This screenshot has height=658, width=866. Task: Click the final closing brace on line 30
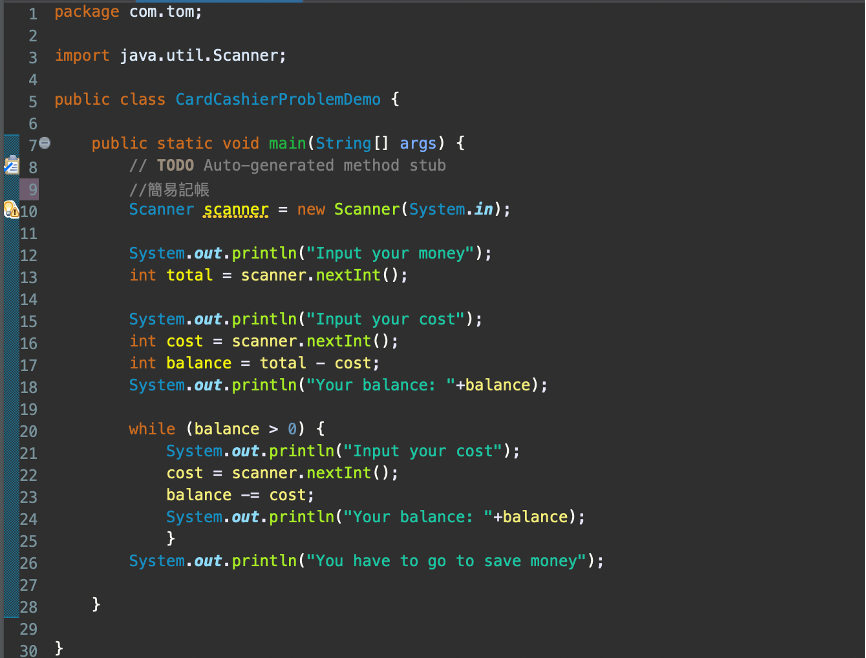coord(59,648)
